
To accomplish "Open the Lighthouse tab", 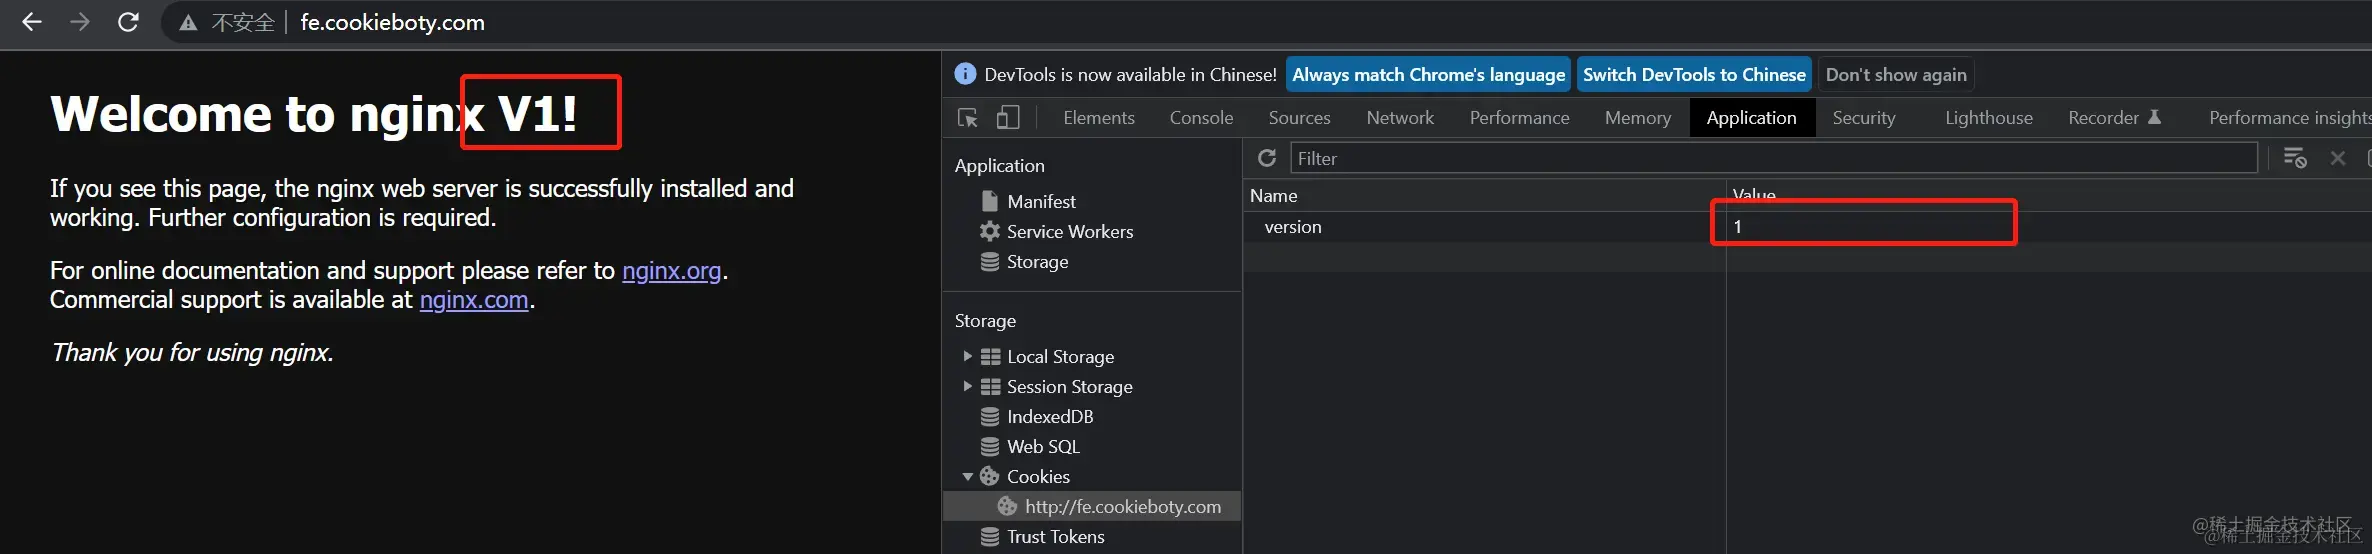I will (x=1988, y=118).
